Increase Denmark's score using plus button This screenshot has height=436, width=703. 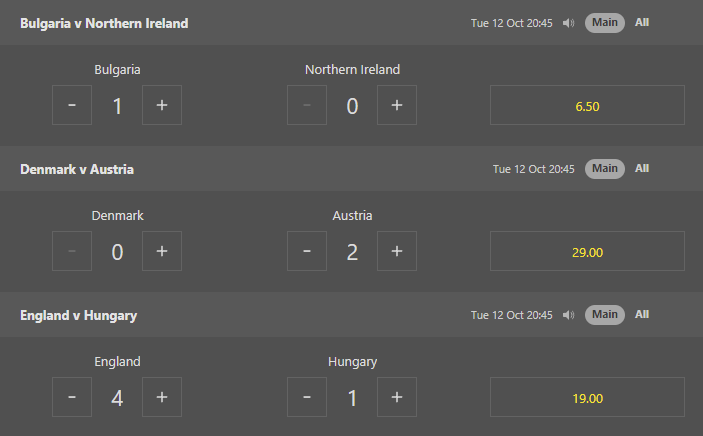click(x=162, y=251)
